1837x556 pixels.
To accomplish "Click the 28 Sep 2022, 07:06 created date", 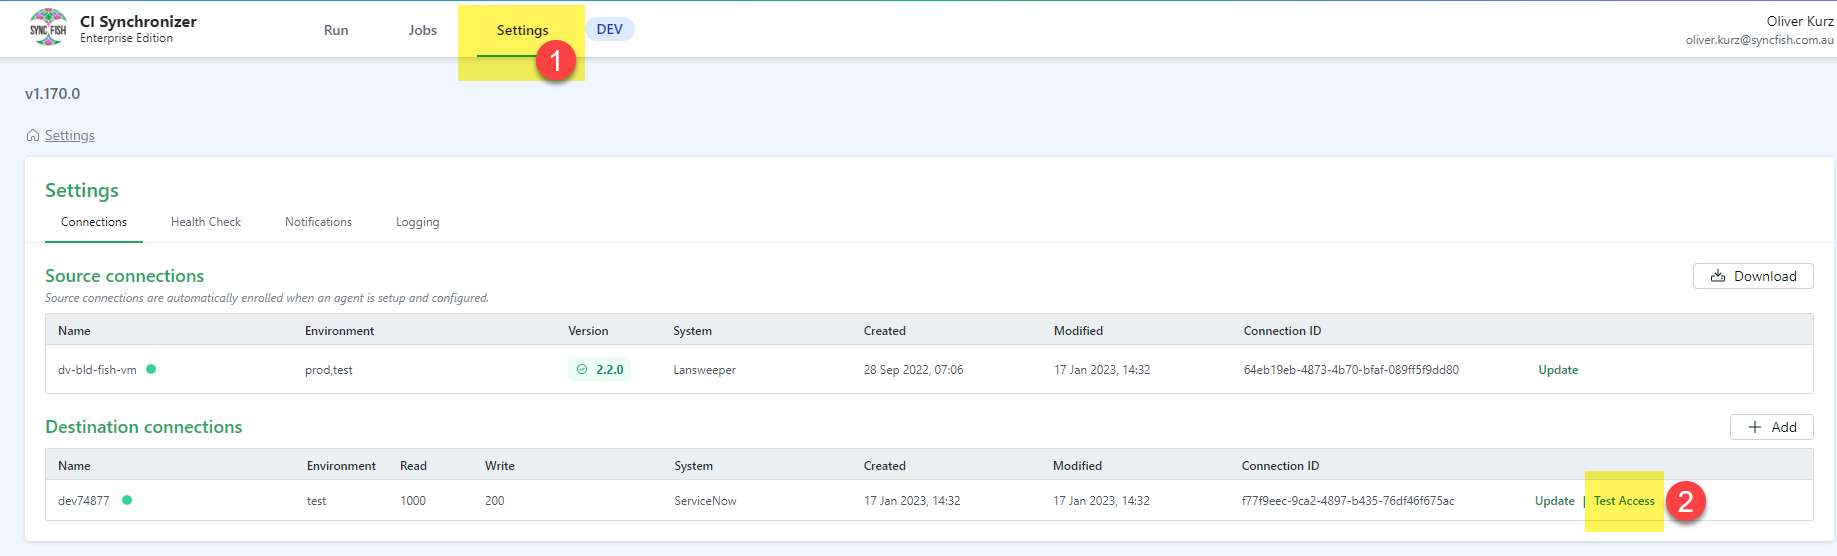I will (914, 369).
